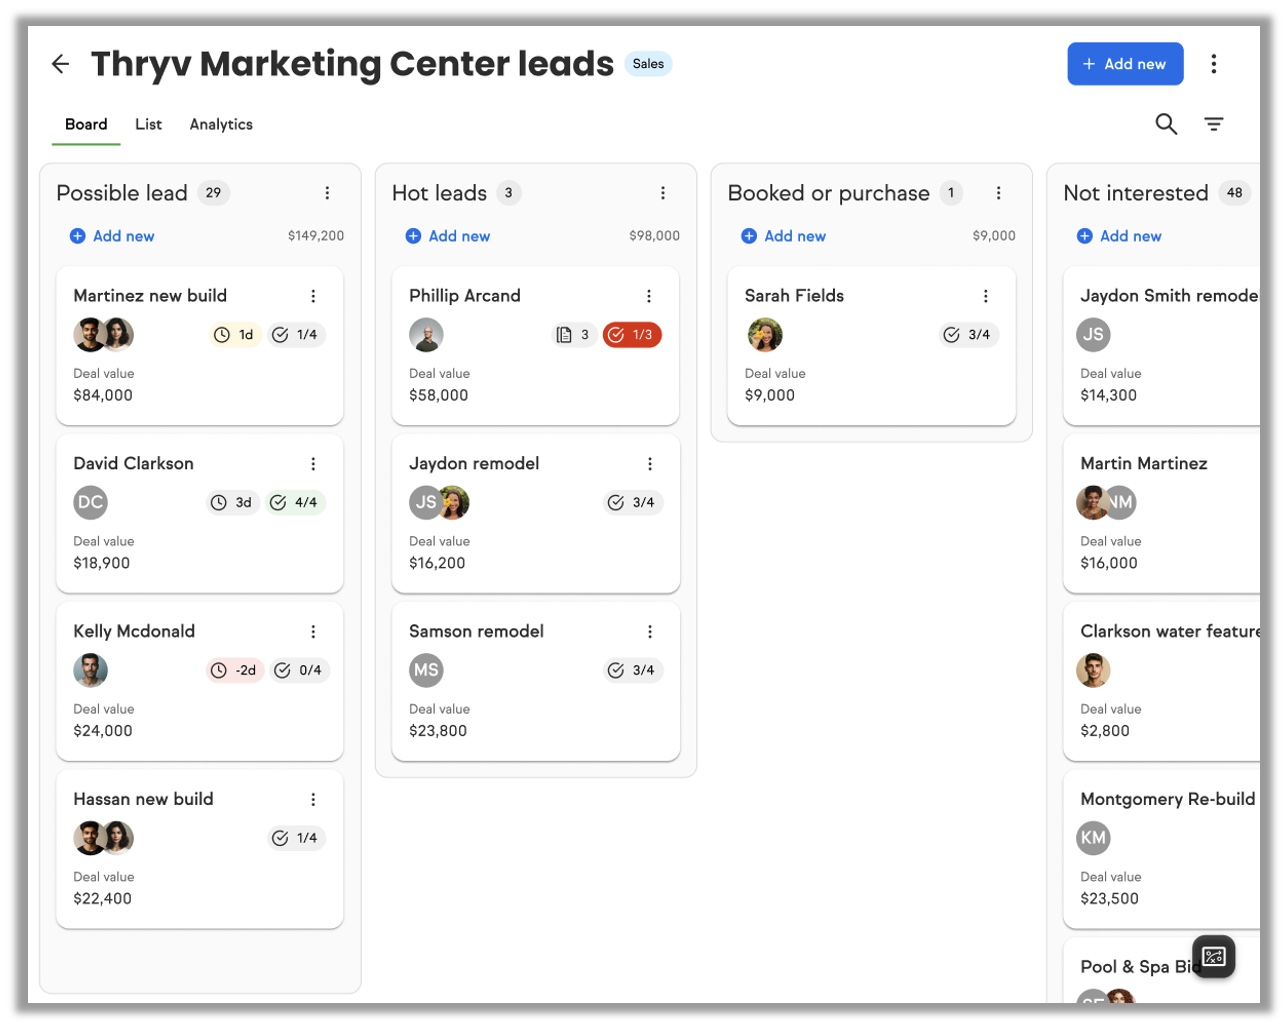Open the Hot leads column options menu
Screen dimensions: 1288x1030
(662, 193)
